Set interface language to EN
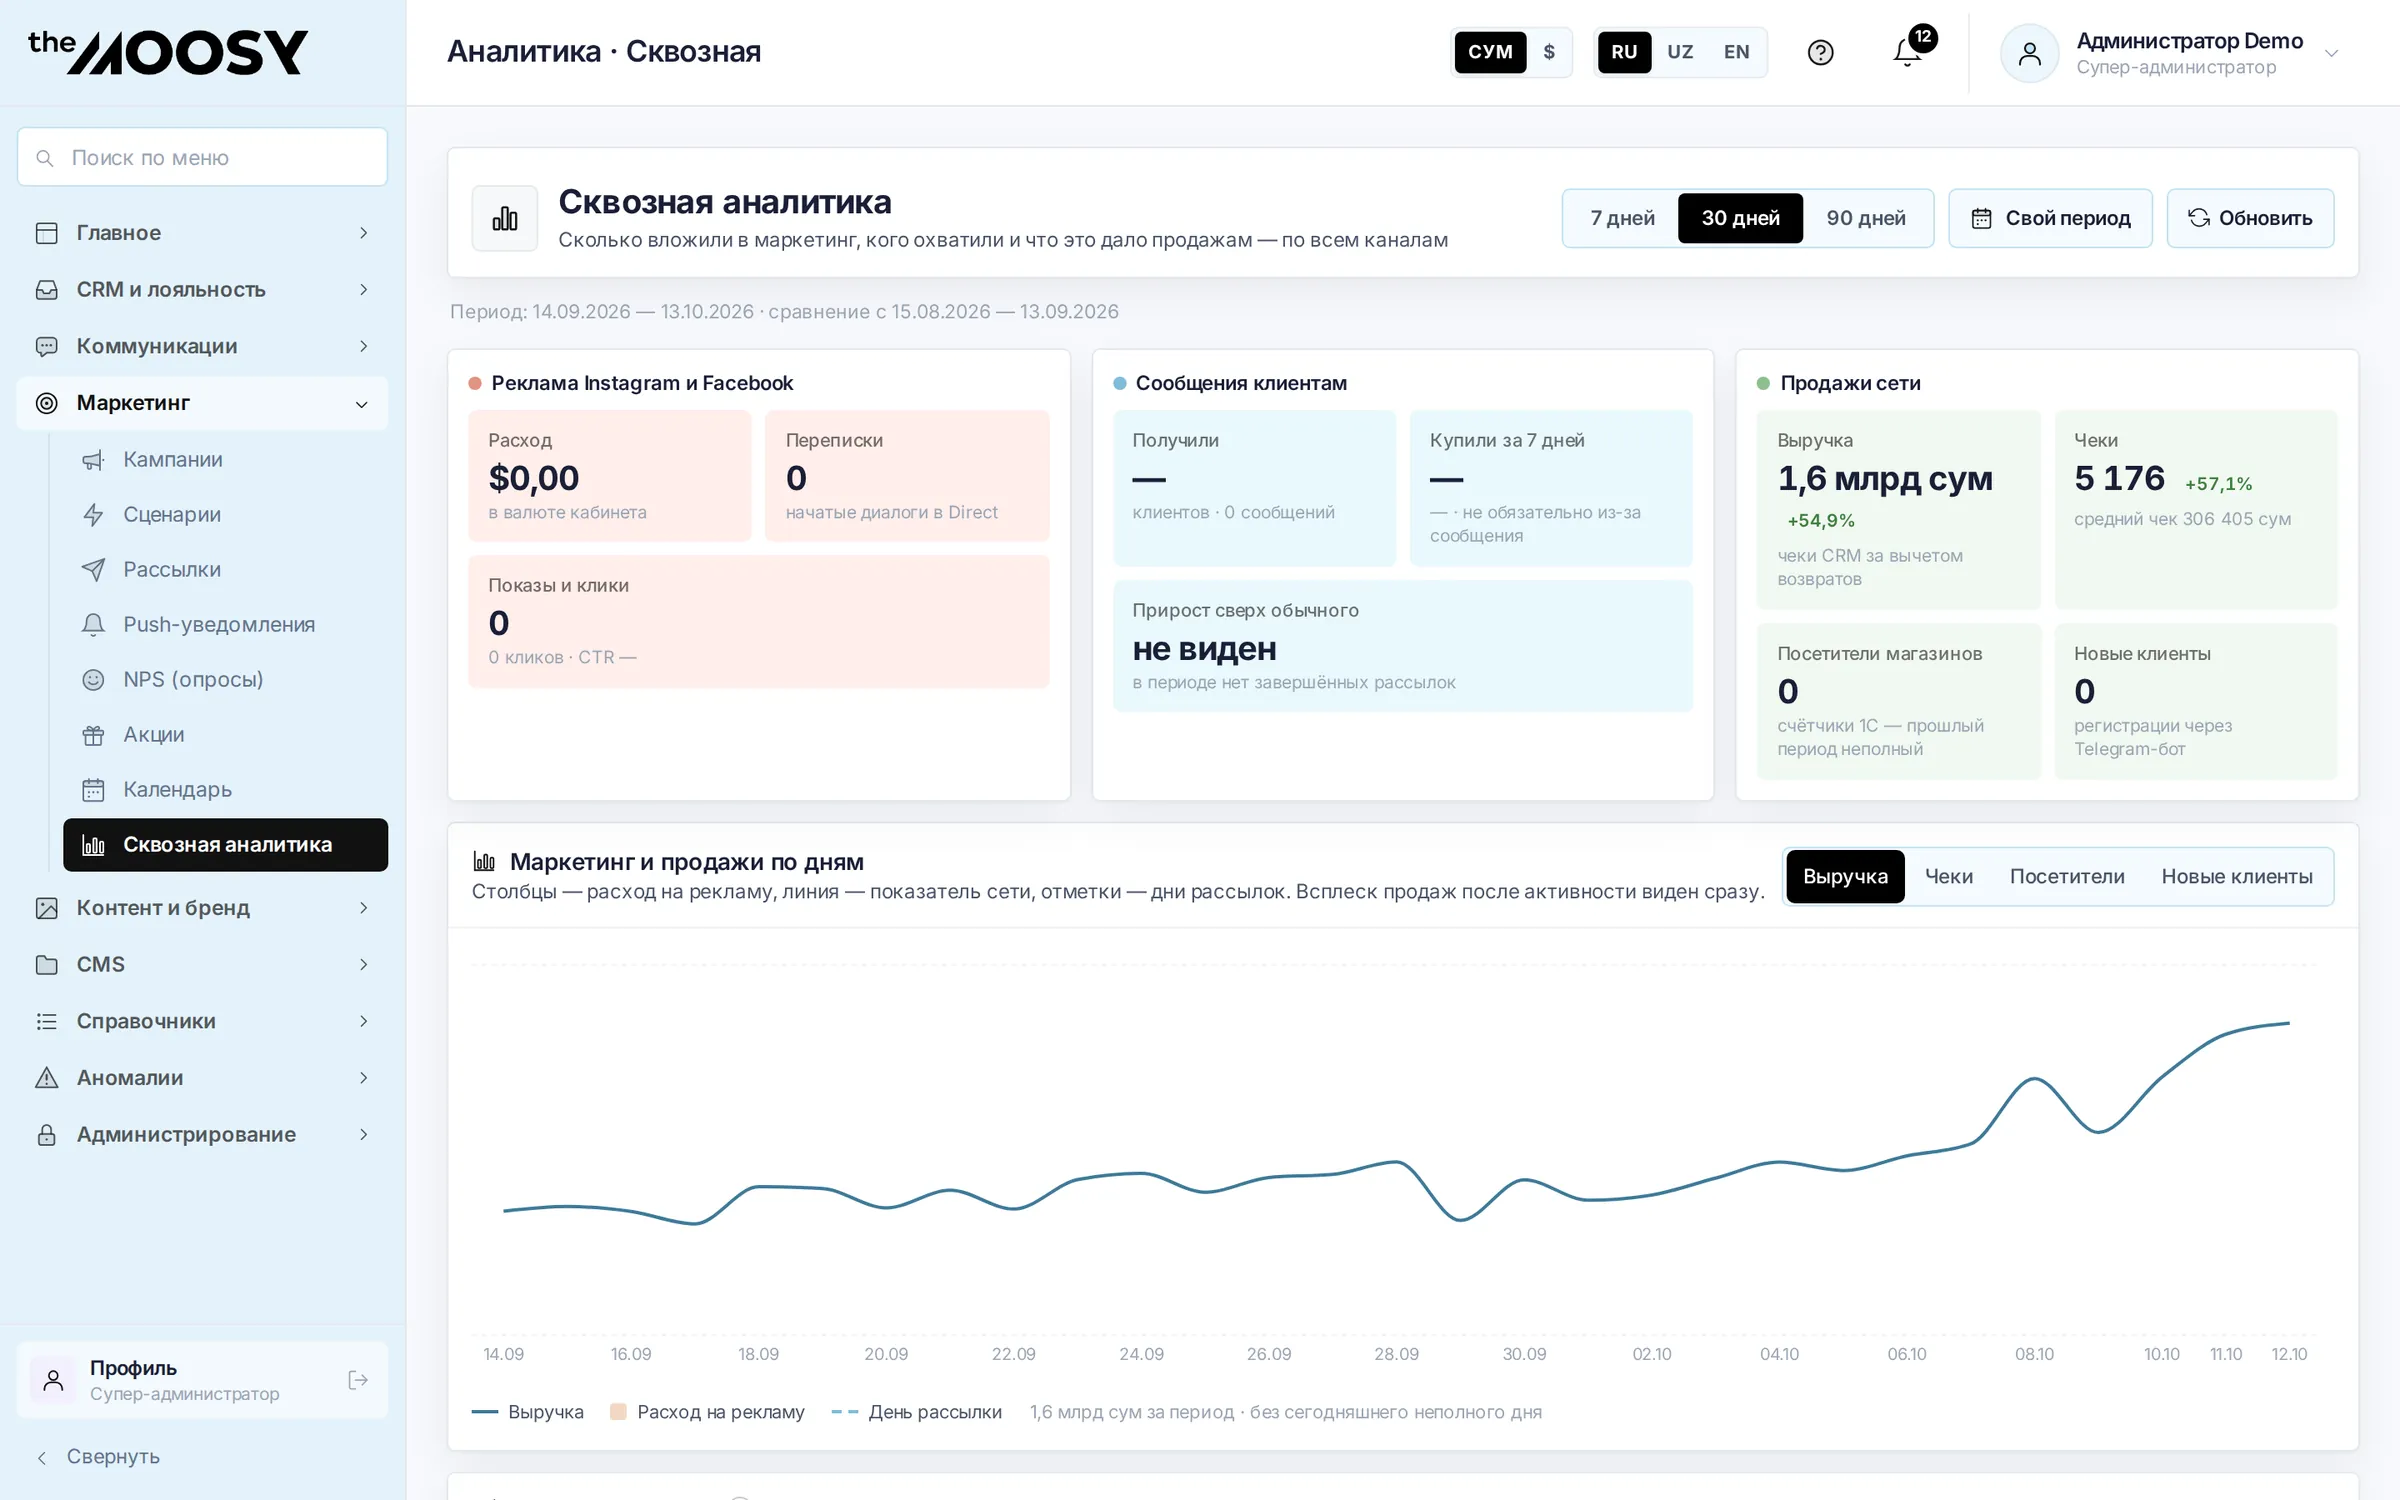The image size is (2400, 1500). (x=1736, y=52)
